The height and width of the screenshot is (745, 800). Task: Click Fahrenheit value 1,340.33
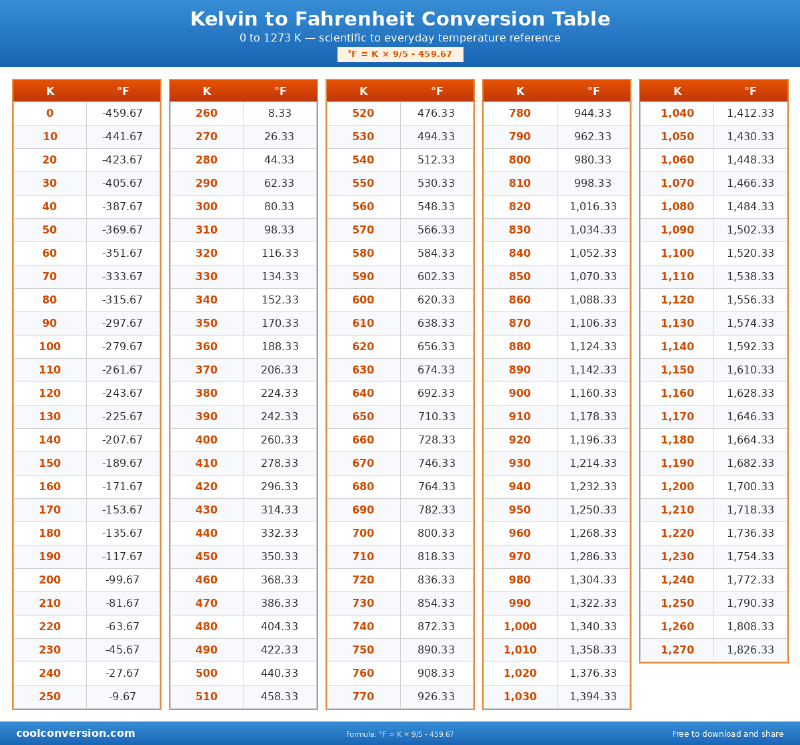pyautogui.click(x=593, y=627)
